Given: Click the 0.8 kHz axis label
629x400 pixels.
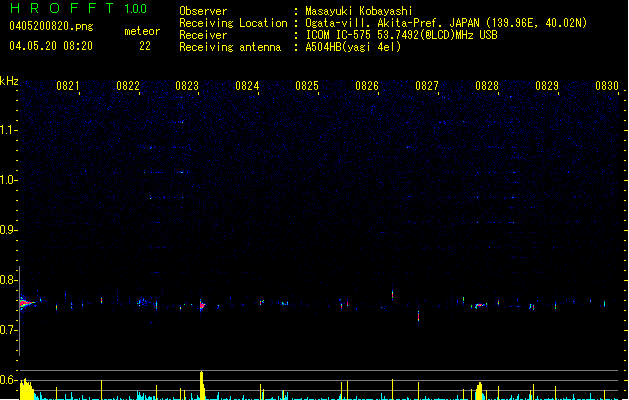Looking at the screenshot, I should click(x=9, y=280).
